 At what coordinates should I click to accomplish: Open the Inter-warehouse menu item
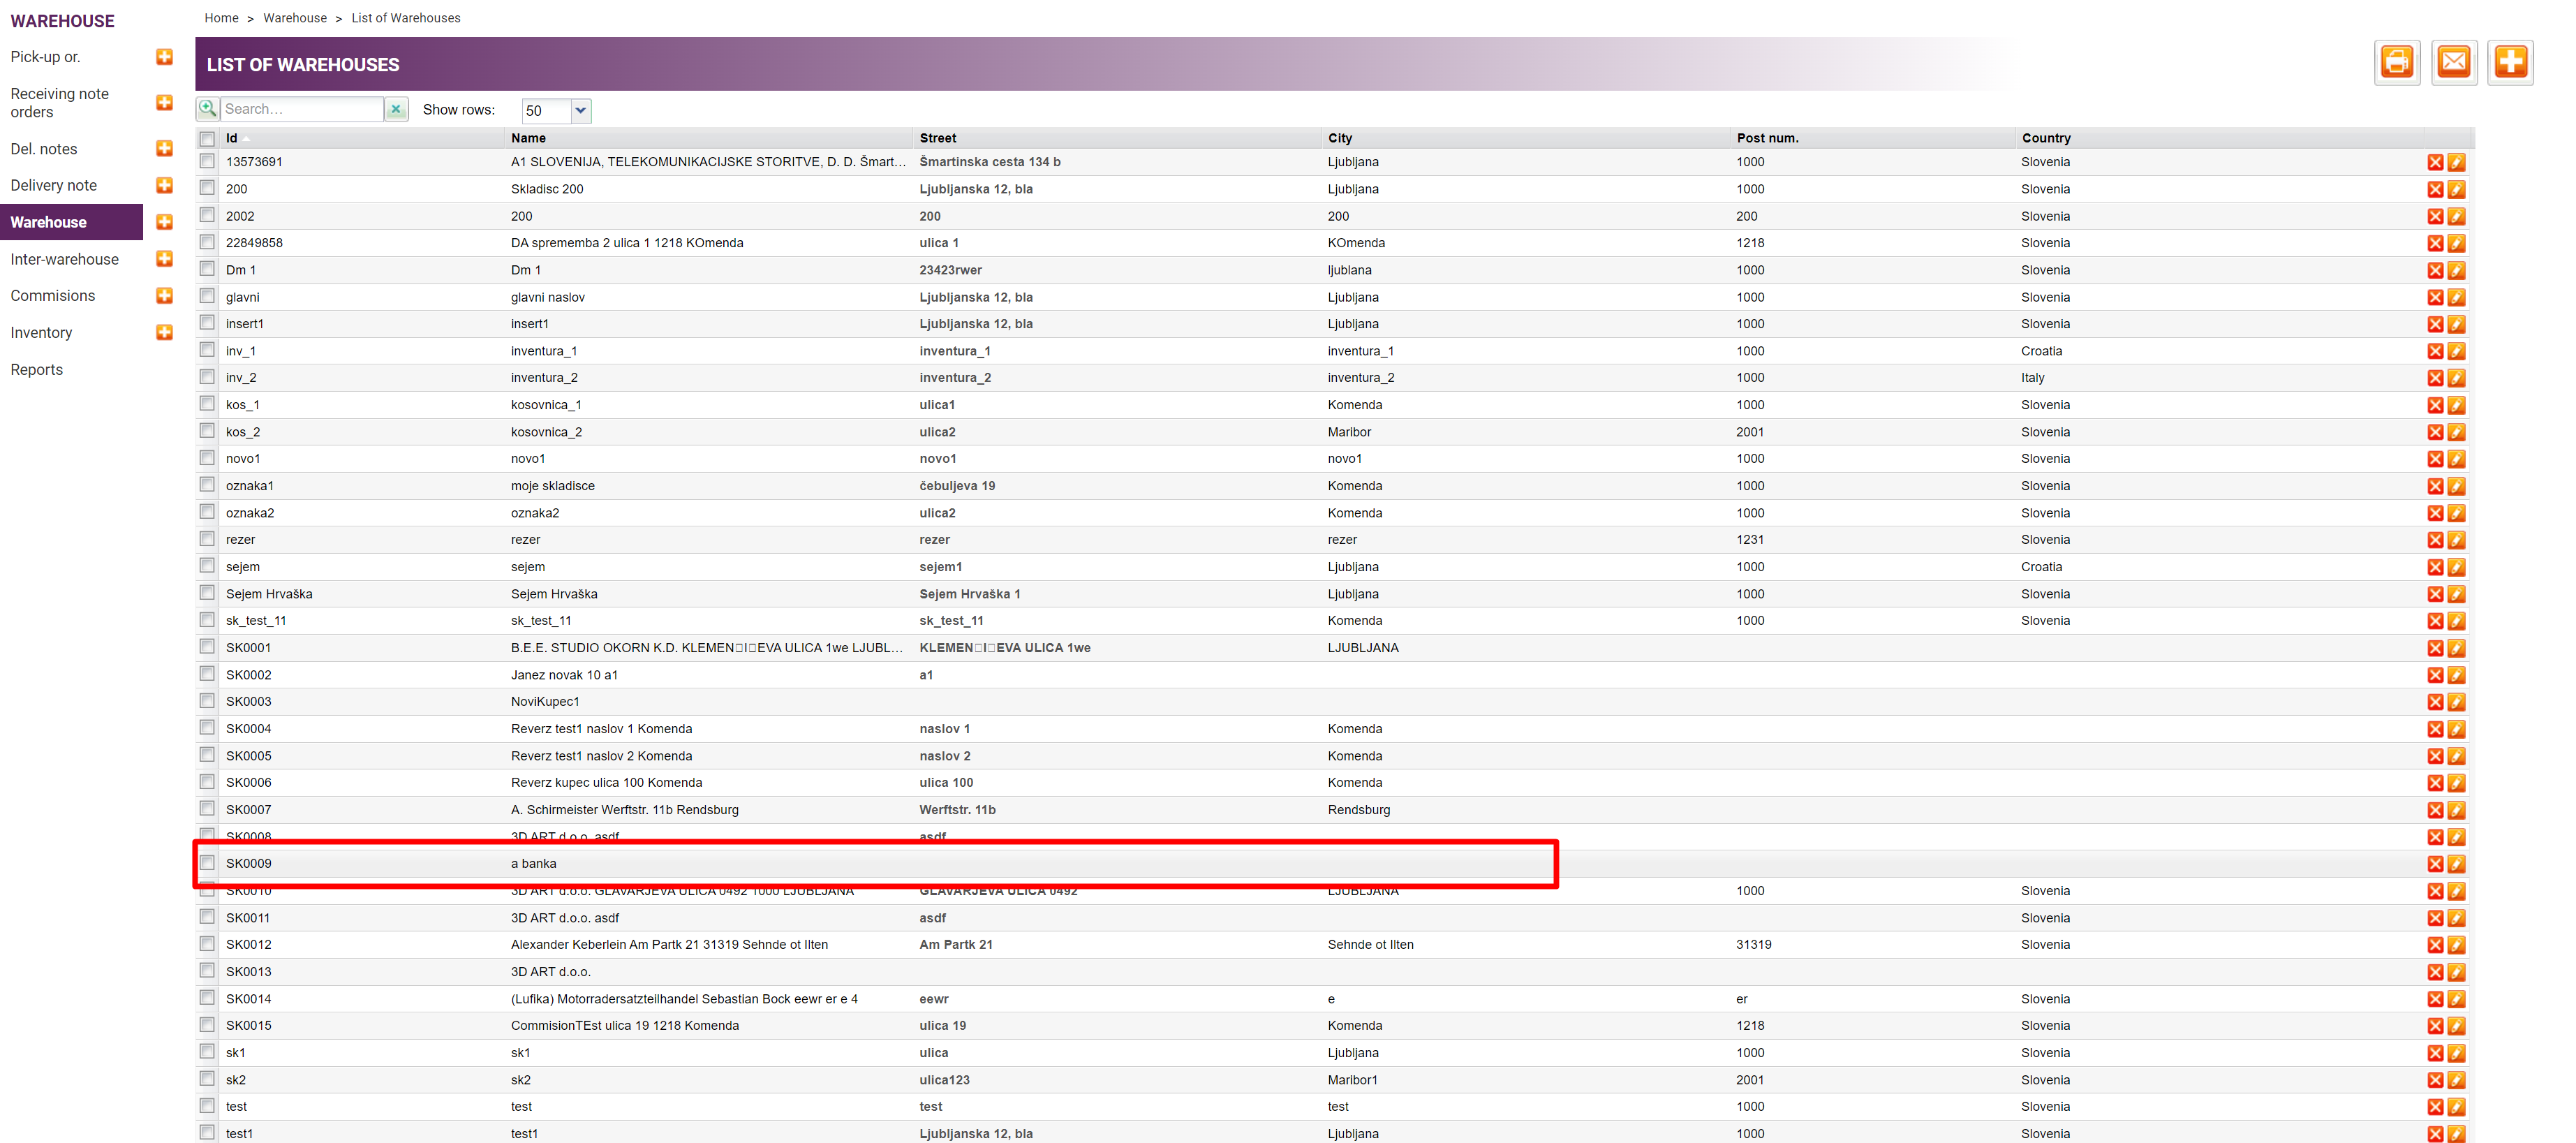tap(64, 259)
